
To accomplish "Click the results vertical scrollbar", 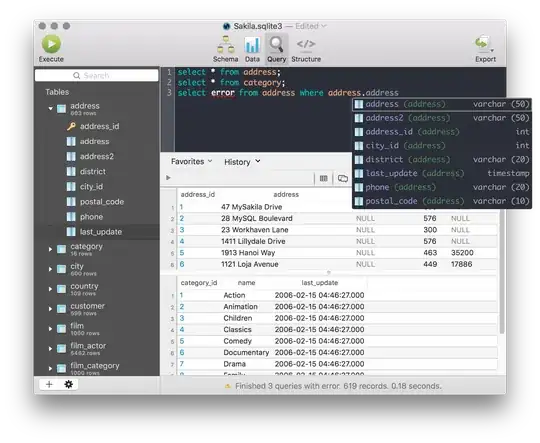I will click(x=502, y=272).
